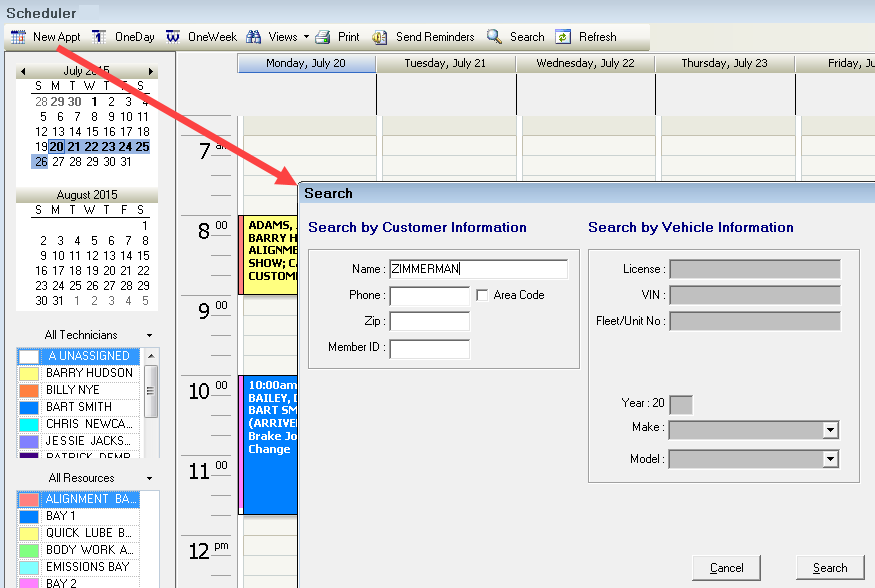Enable the Area Code checkbox
This screenshot has height=588, width=875.
coord(481,295)
